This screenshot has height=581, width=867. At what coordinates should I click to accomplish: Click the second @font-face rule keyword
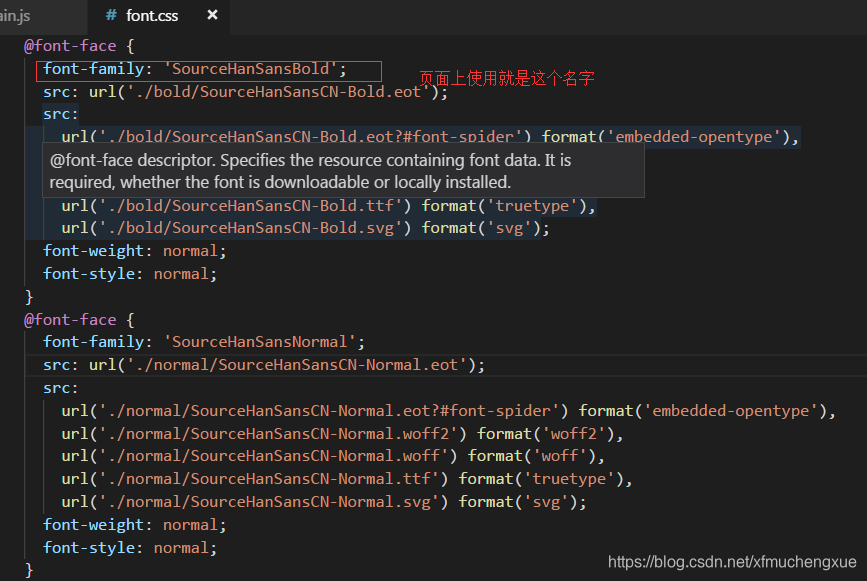point(70,320)
